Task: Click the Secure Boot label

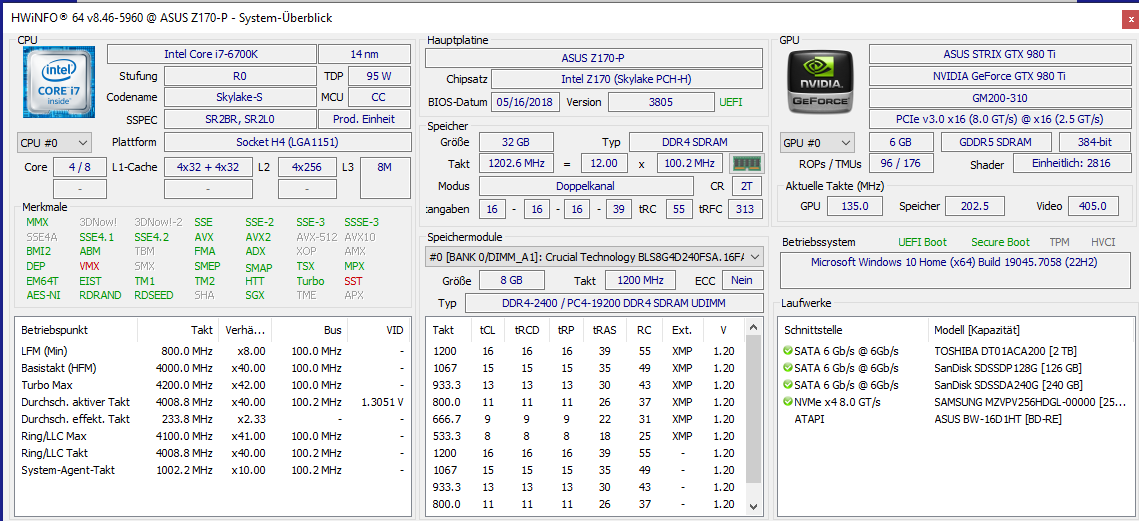Action: (x=1000, y=242)
